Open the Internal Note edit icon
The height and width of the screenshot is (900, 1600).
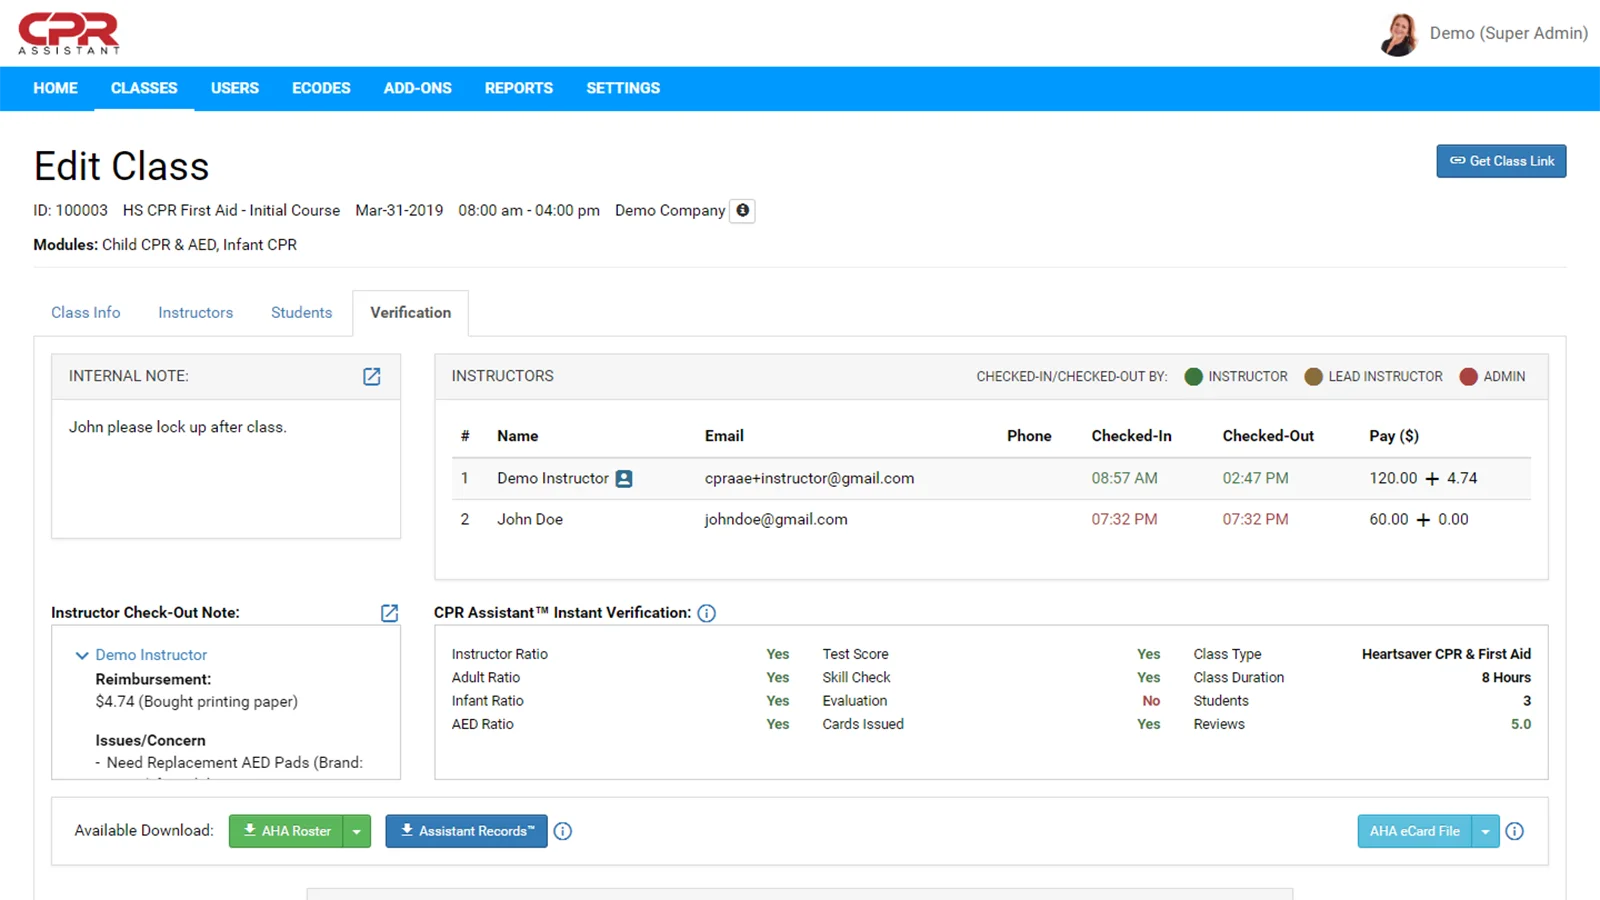(x=371, y=376)
